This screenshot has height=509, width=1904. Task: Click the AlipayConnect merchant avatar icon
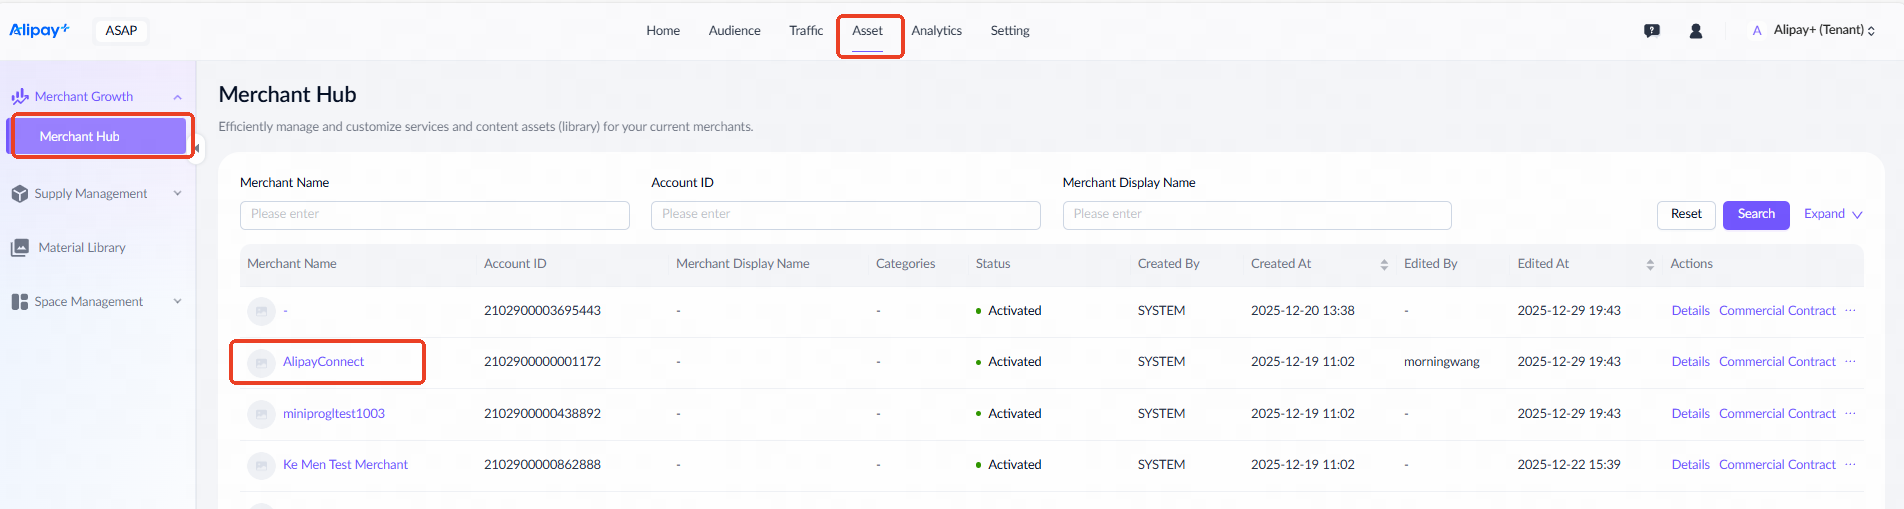tap(261, 362)
